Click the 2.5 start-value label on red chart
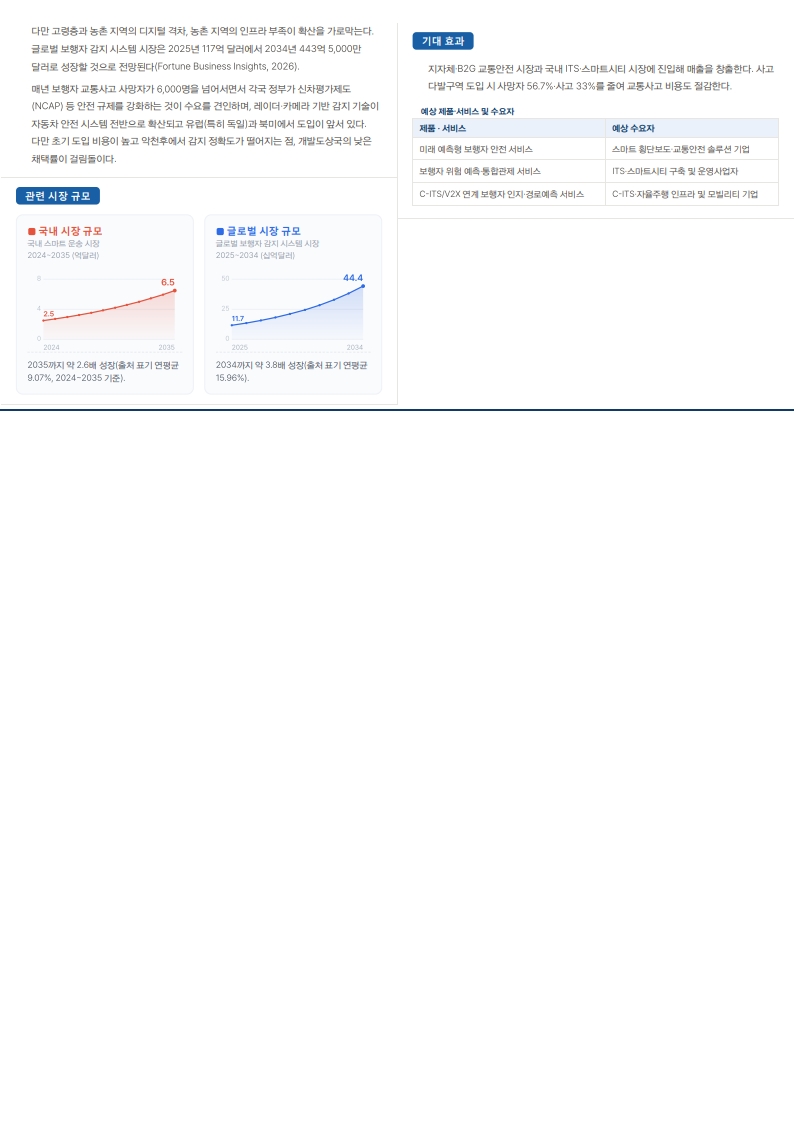794x1122 pixels. pyautogui.click(x=49, y=314)
